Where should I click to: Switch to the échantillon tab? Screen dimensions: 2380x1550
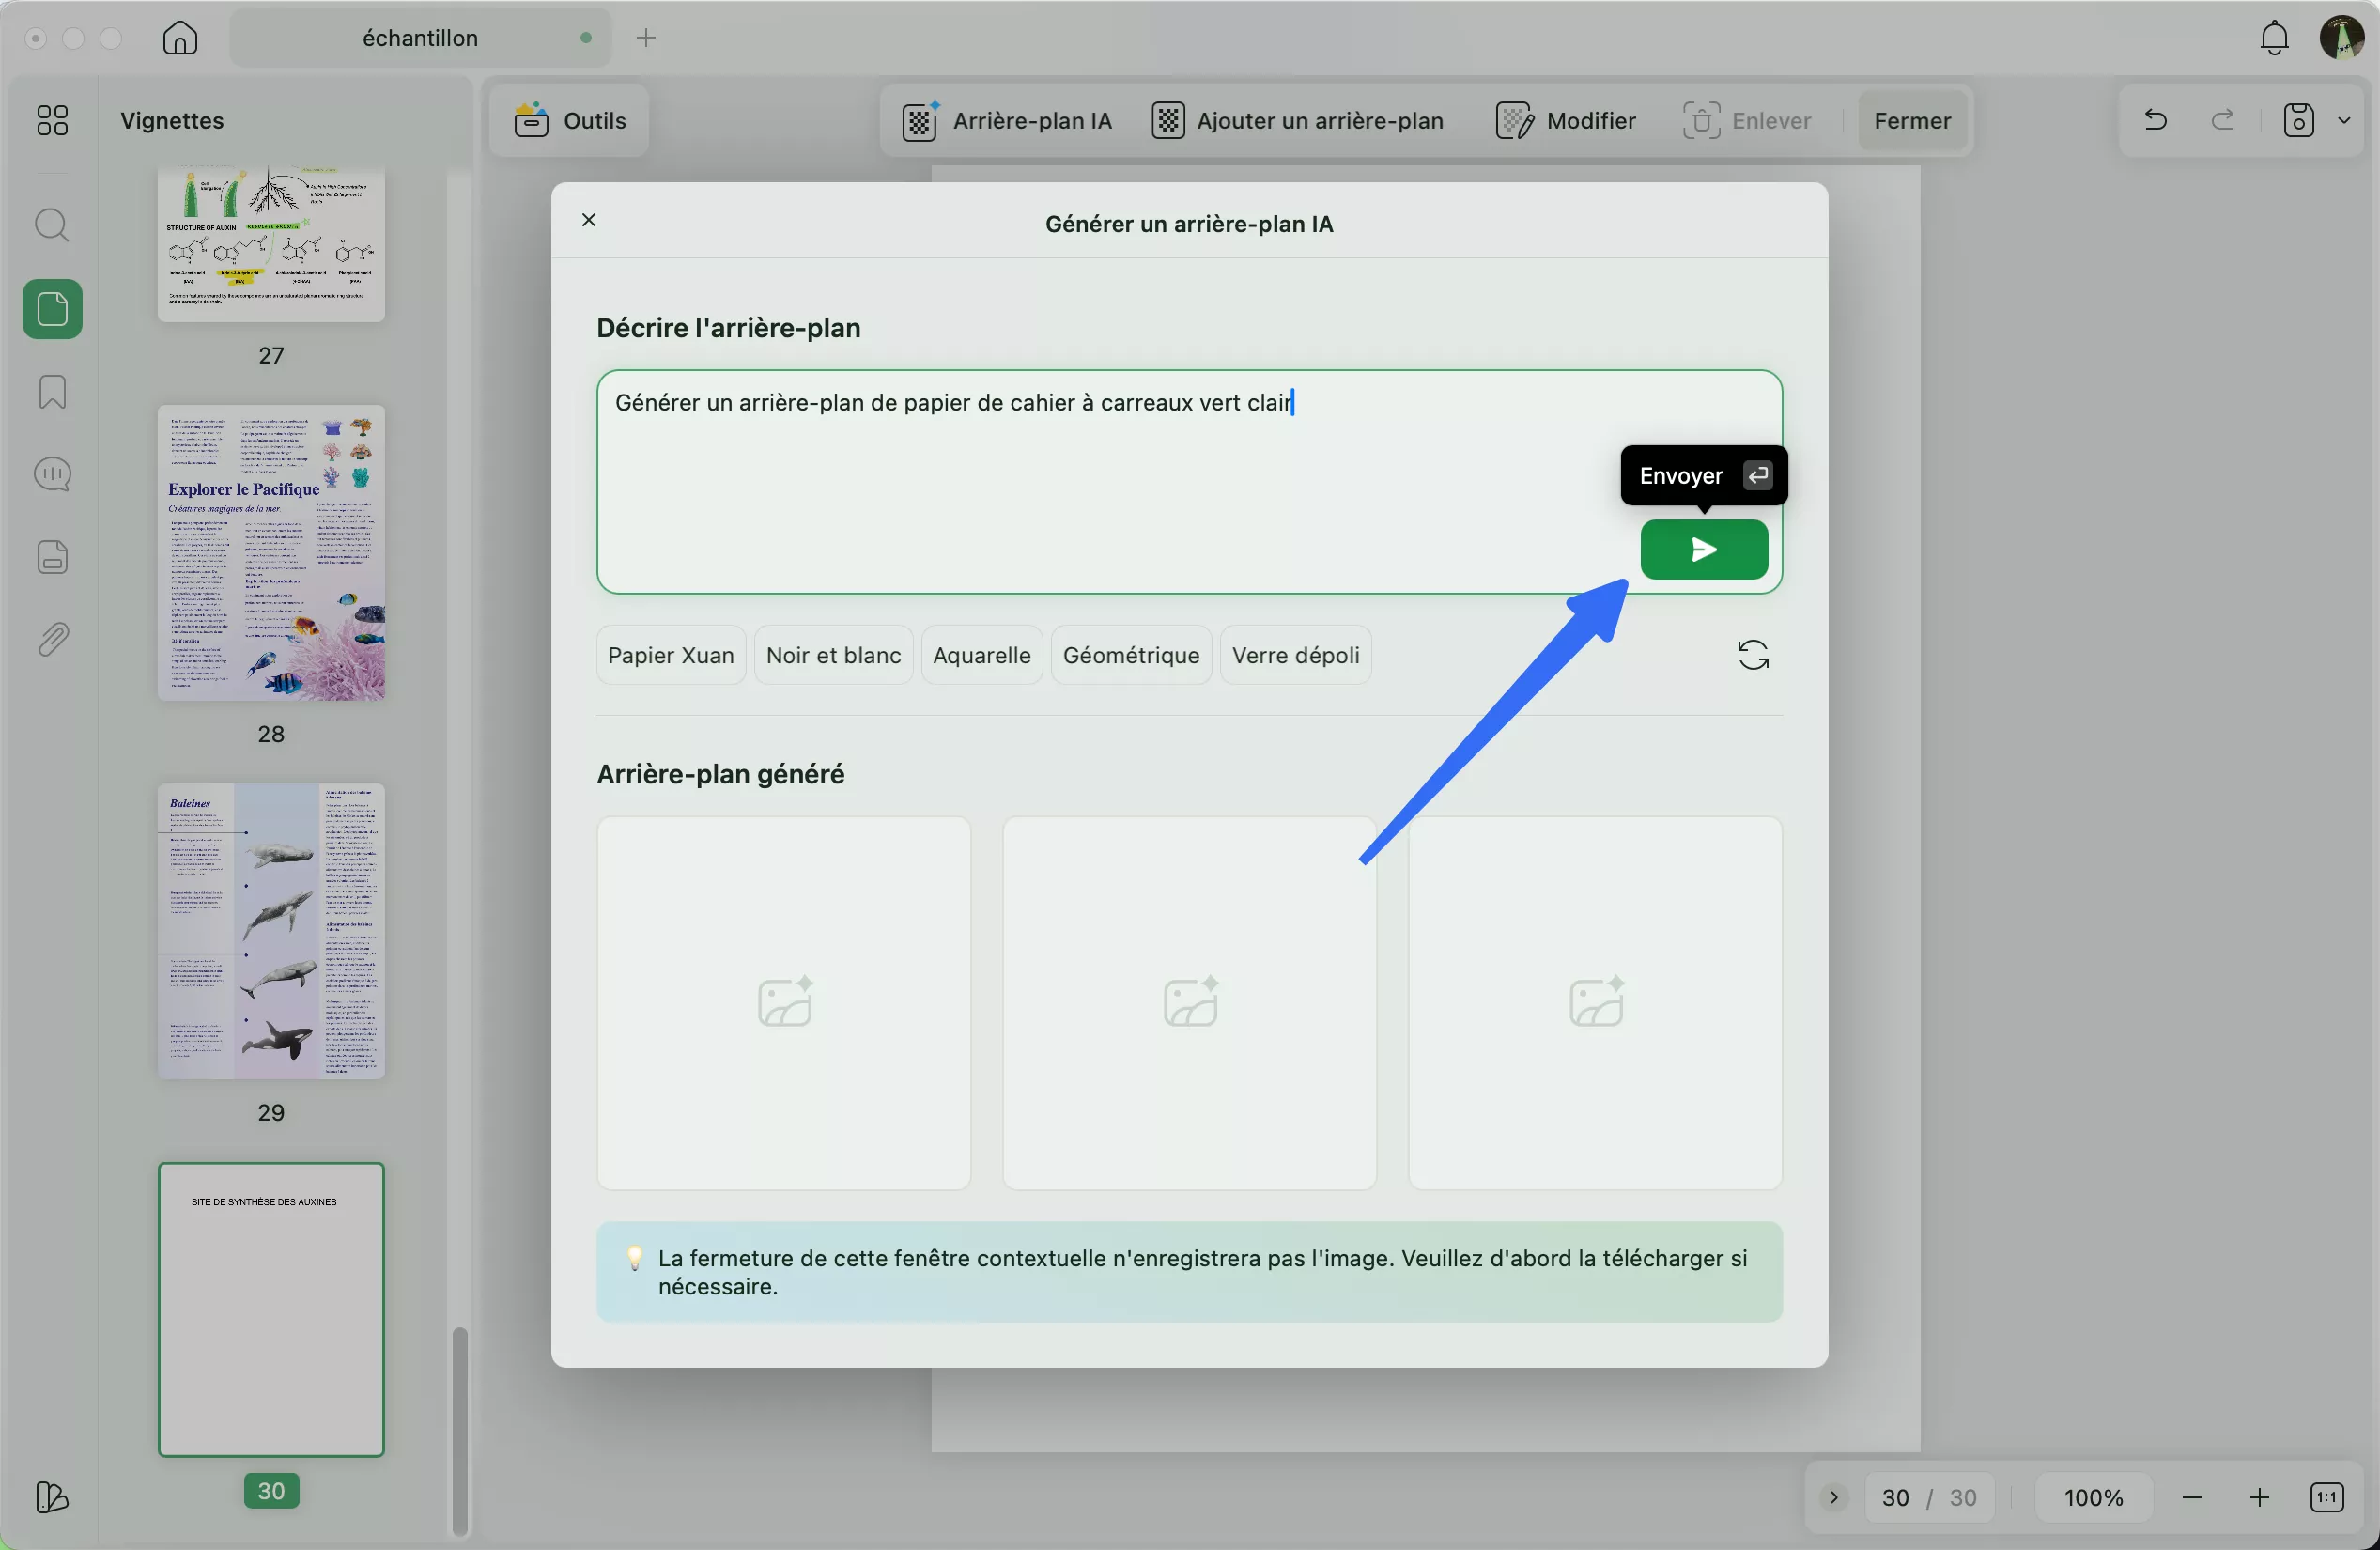tap(419, 37)
